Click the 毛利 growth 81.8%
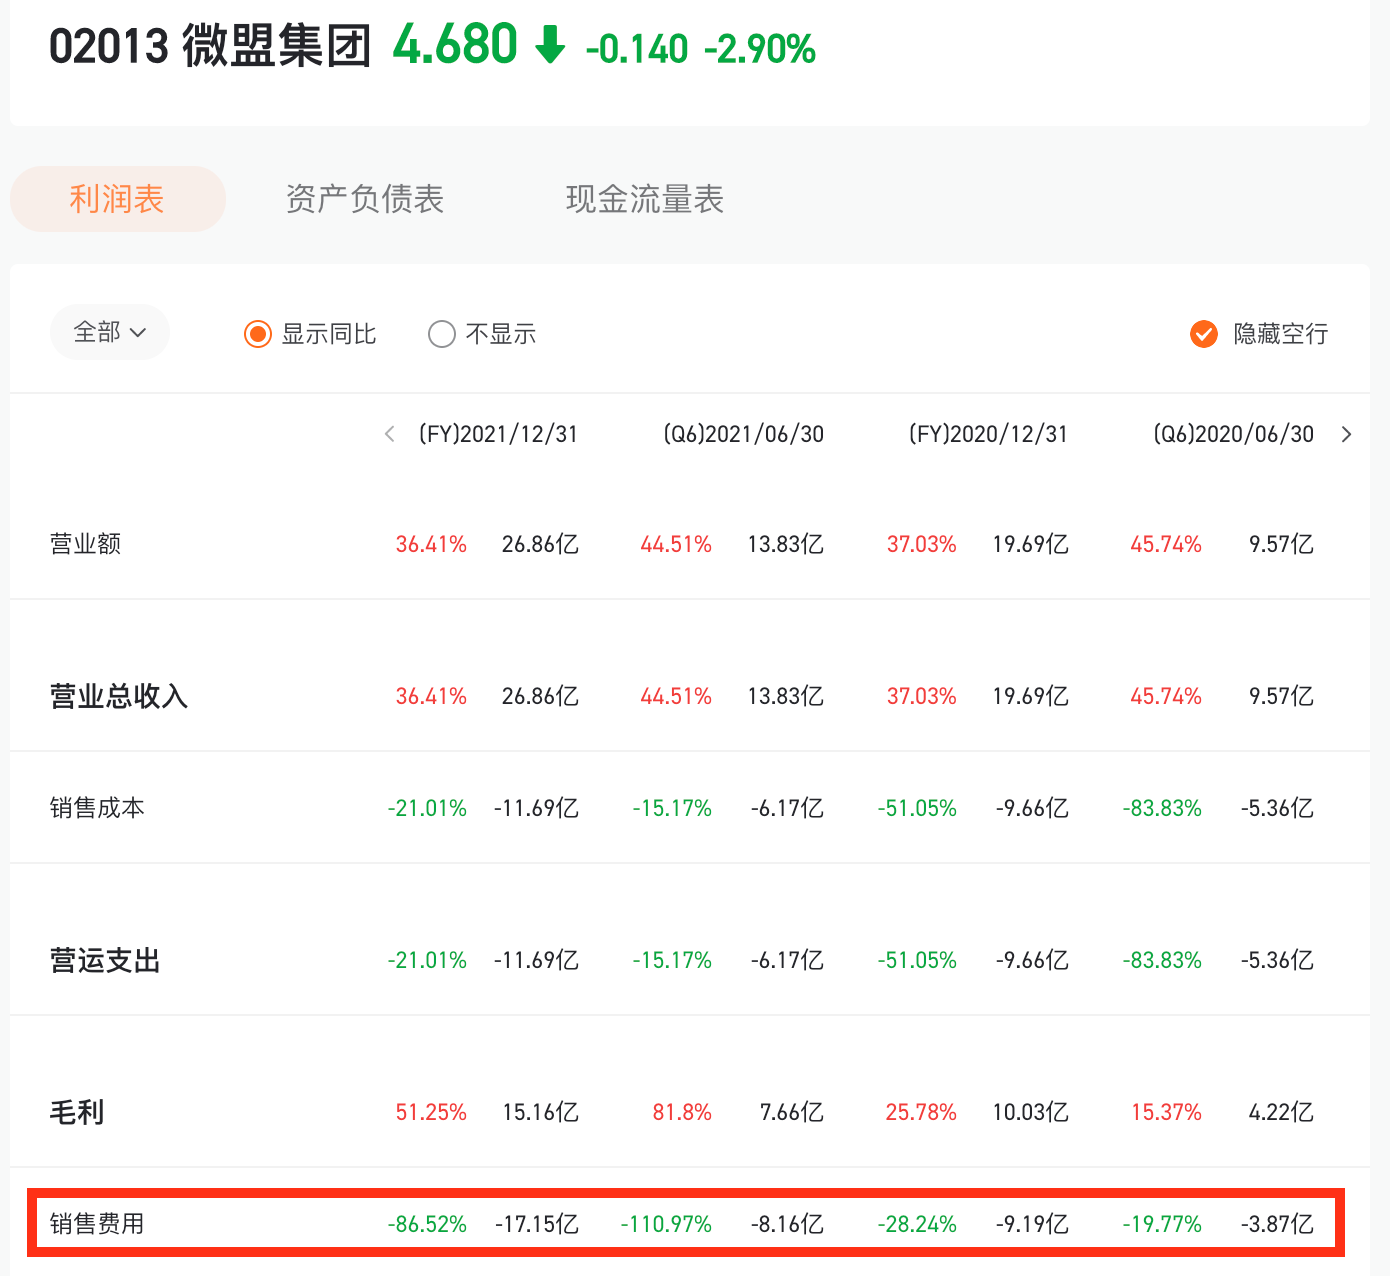 [682, 1112]
